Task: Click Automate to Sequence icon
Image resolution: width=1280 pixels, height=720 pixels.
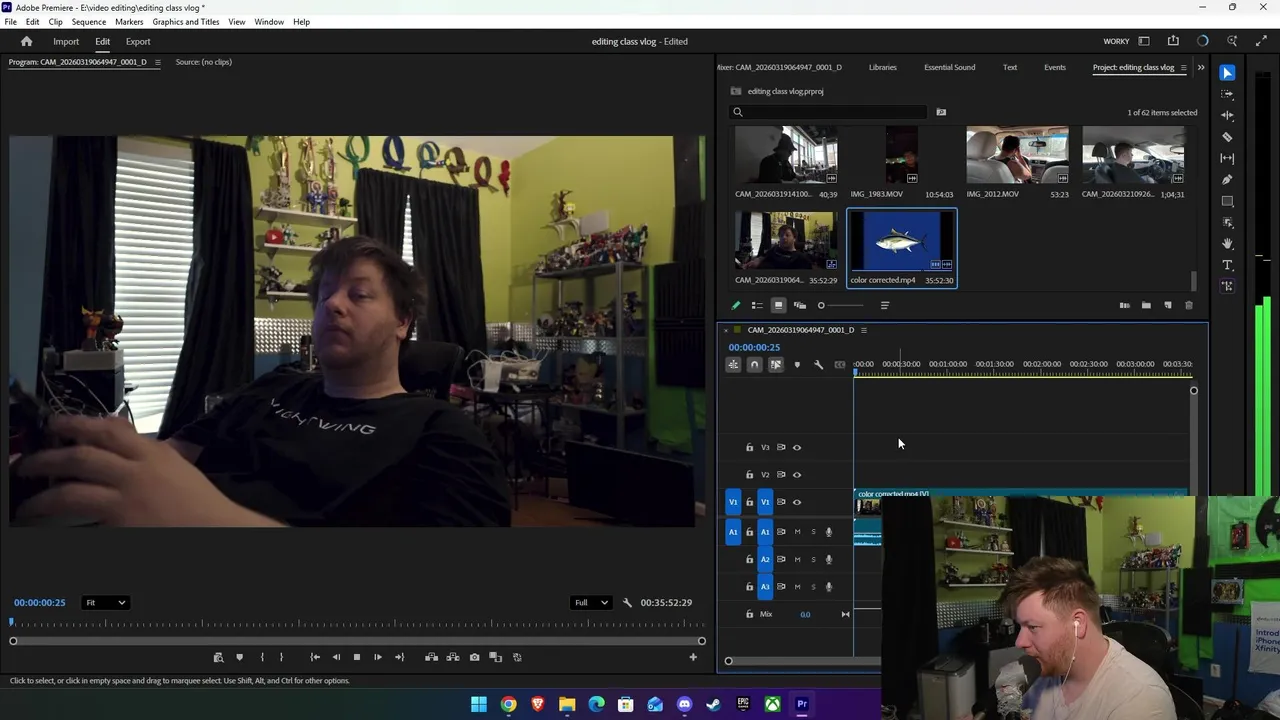Action: point(1124,306)
